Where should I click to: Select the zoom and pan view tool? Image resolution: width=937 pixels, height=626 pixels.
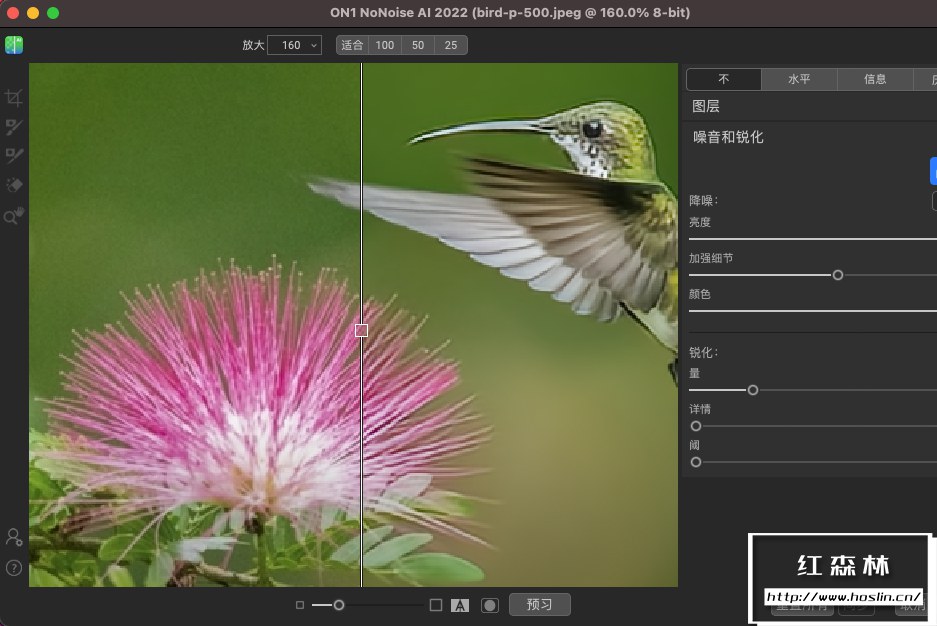click(14, 215)
